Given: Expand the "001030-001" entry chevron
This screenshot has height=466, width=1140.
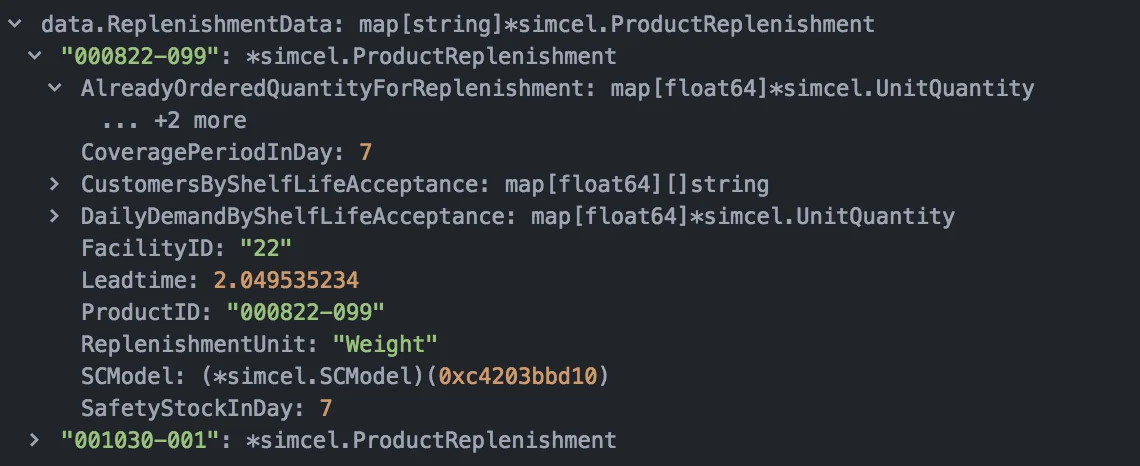Looking at the screenshot, I should pyautogui.click(x=34, y=440).
